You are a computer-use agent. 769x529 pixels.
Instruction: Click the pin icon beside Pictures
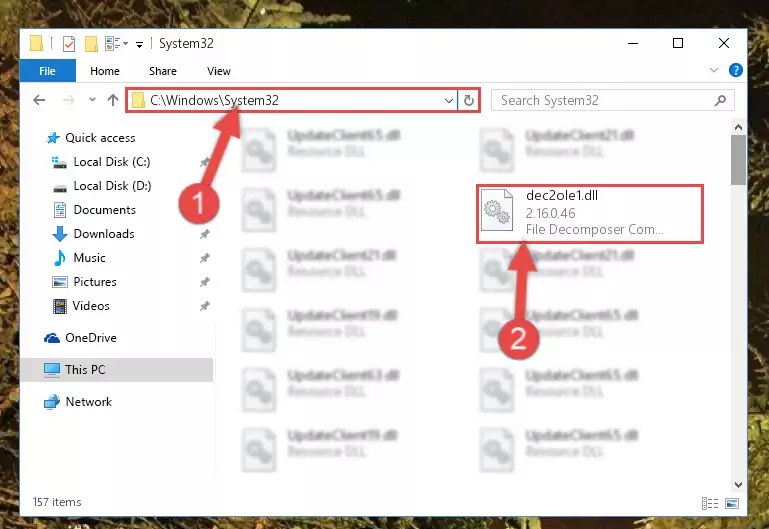point(205,282)
